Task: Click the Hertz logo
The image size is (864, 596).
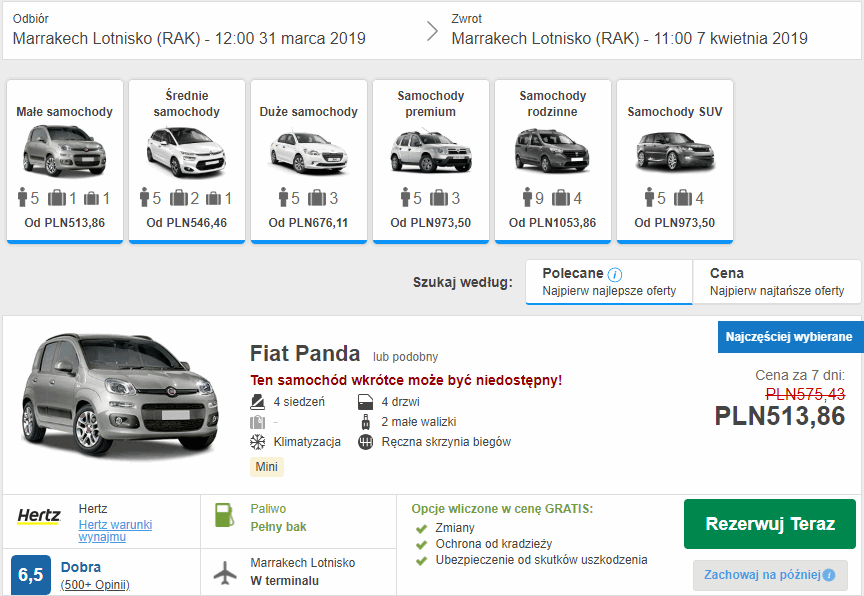Action: coord(39,517)
